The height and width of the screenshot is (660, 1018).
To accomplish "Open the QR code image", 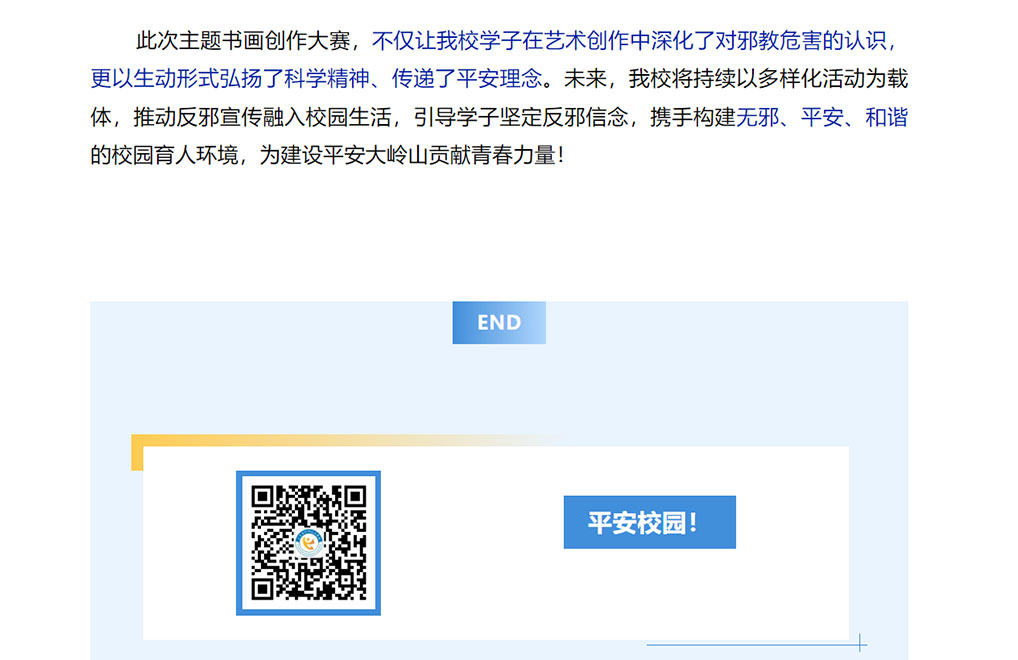I will coord(308,543).
